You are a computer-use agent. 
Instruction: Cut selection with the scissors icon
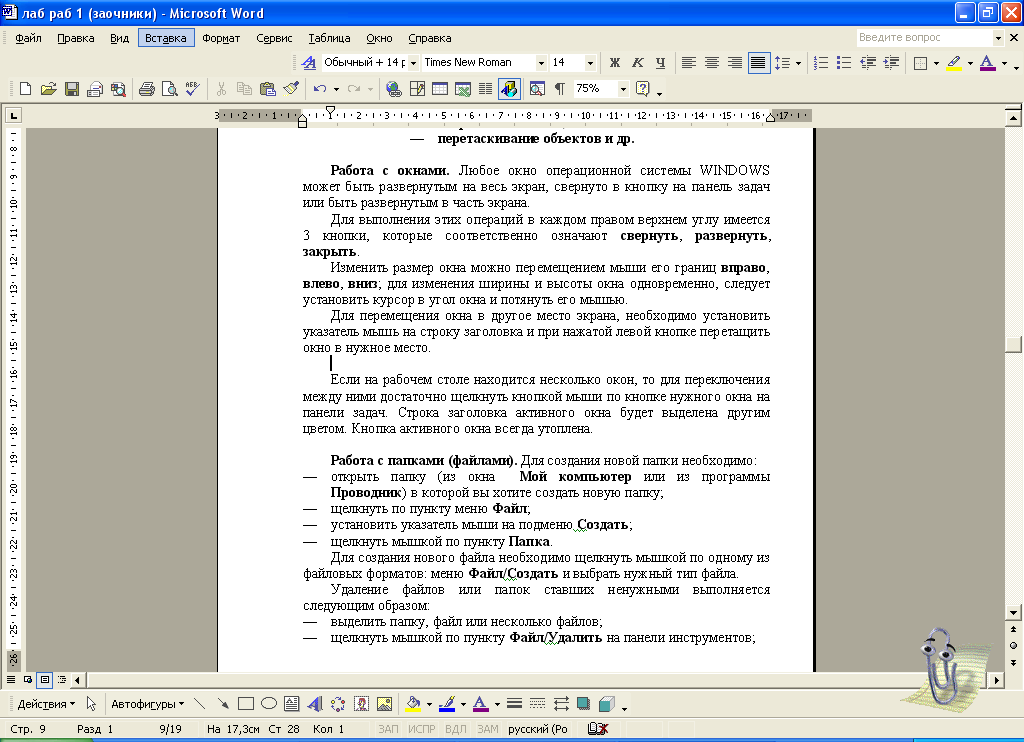click(x=221, y=89)
